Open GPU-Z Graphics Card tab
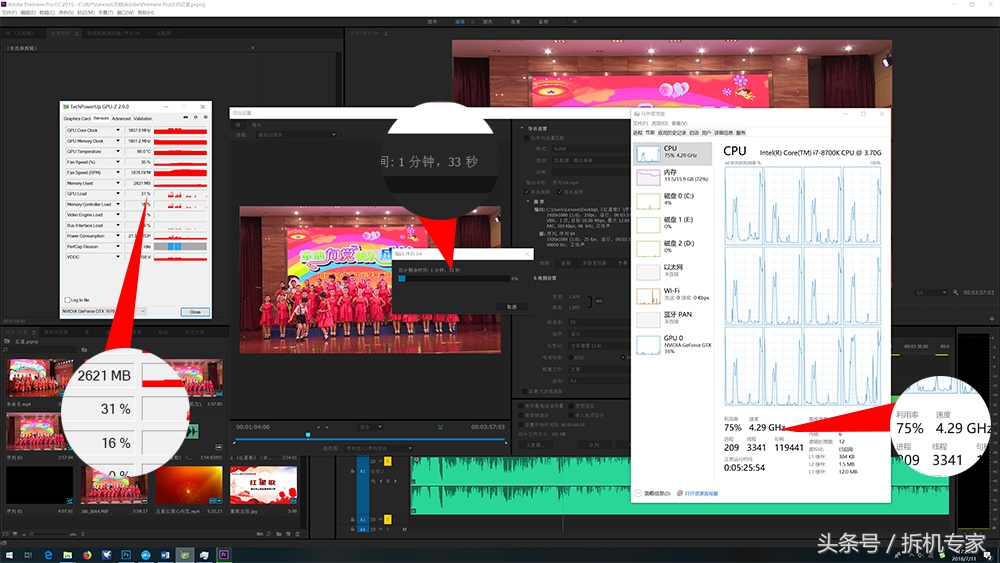The height and width of the screenshot is (563, 1000). (x=77, y=118)
